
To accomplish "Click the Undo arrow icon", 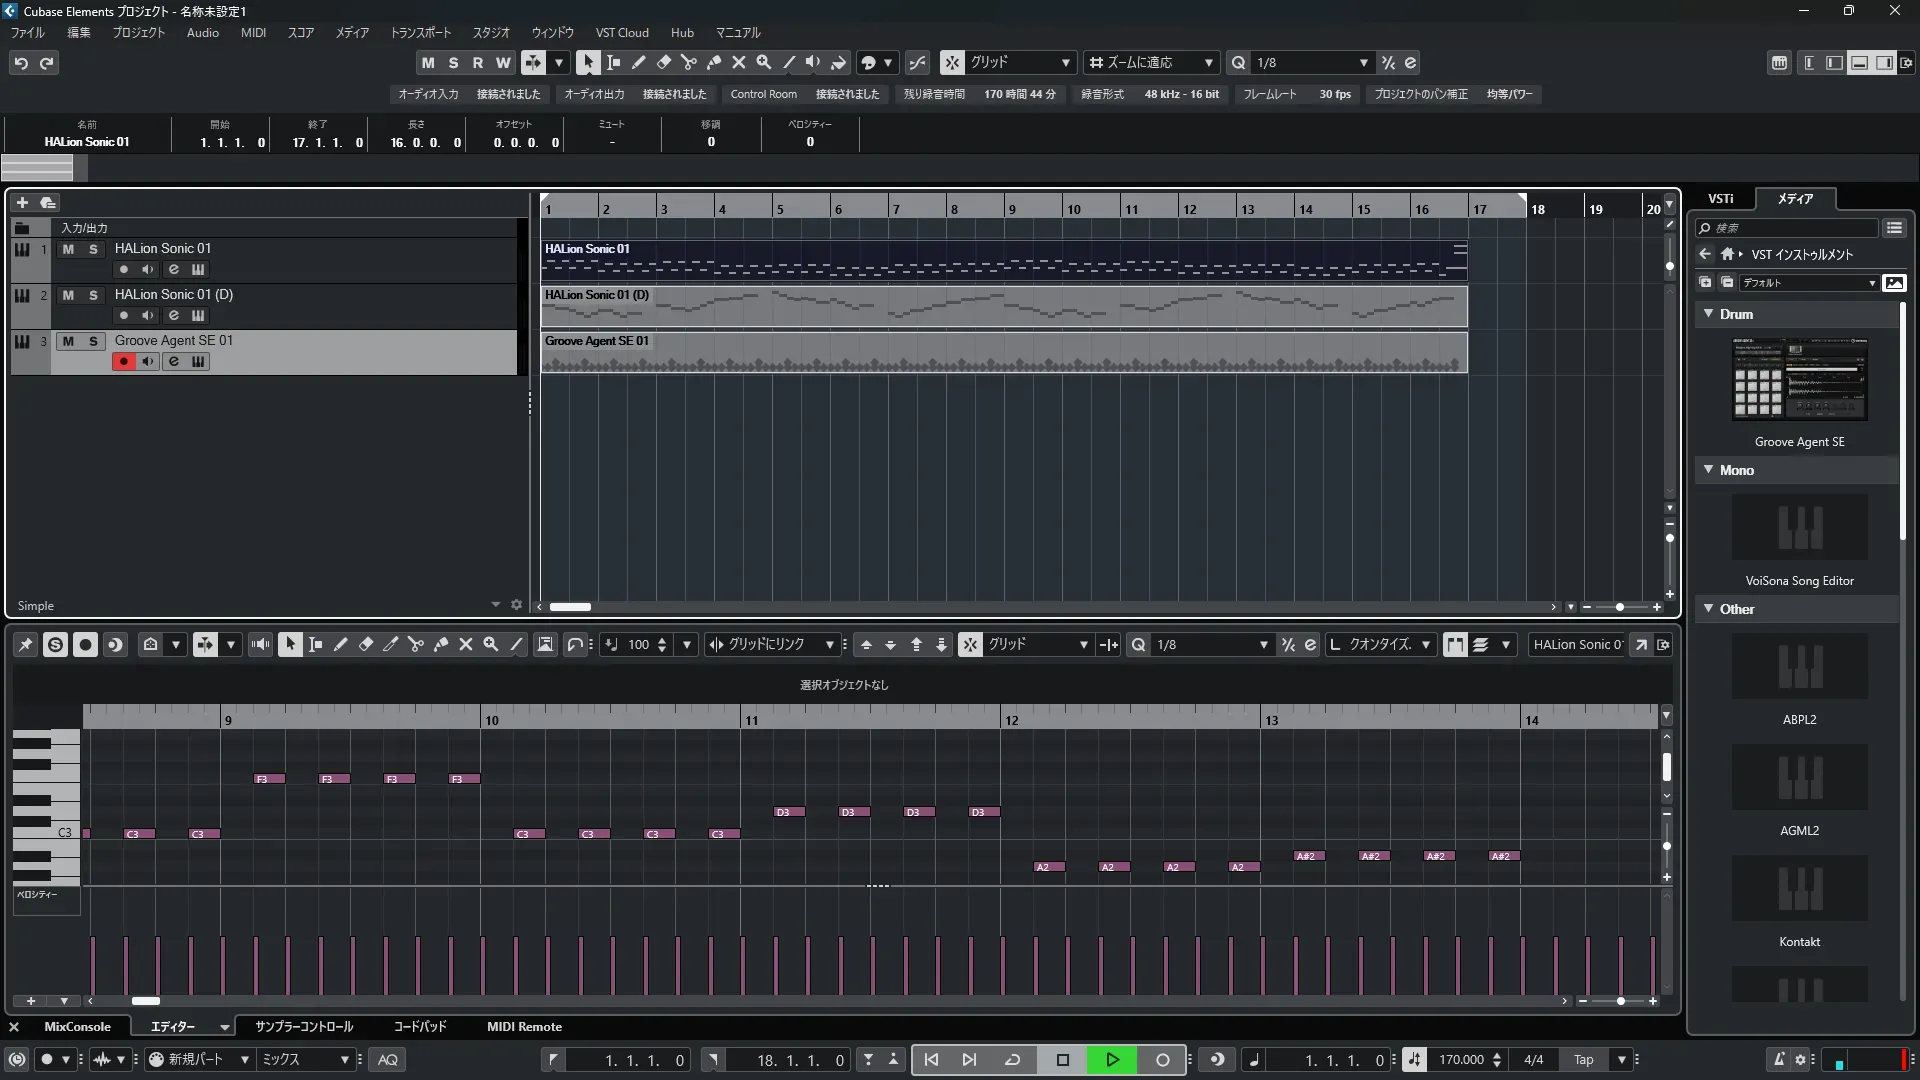I will tap(21, 63).
